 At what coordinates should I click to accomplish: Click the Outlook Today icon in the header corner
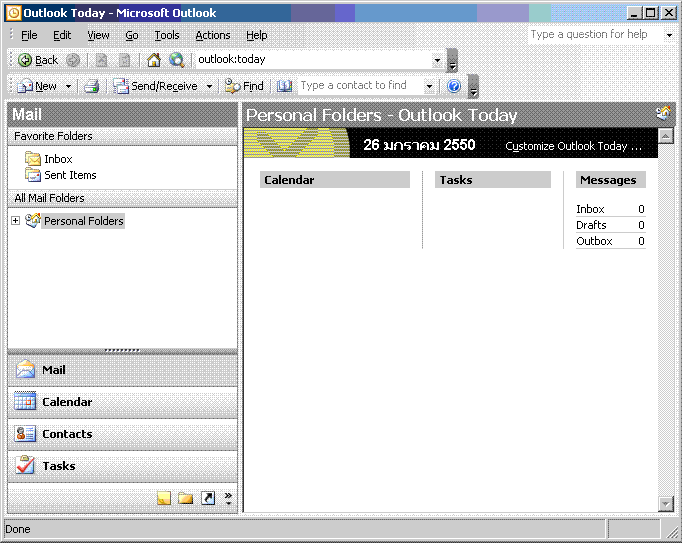(664, 114)
